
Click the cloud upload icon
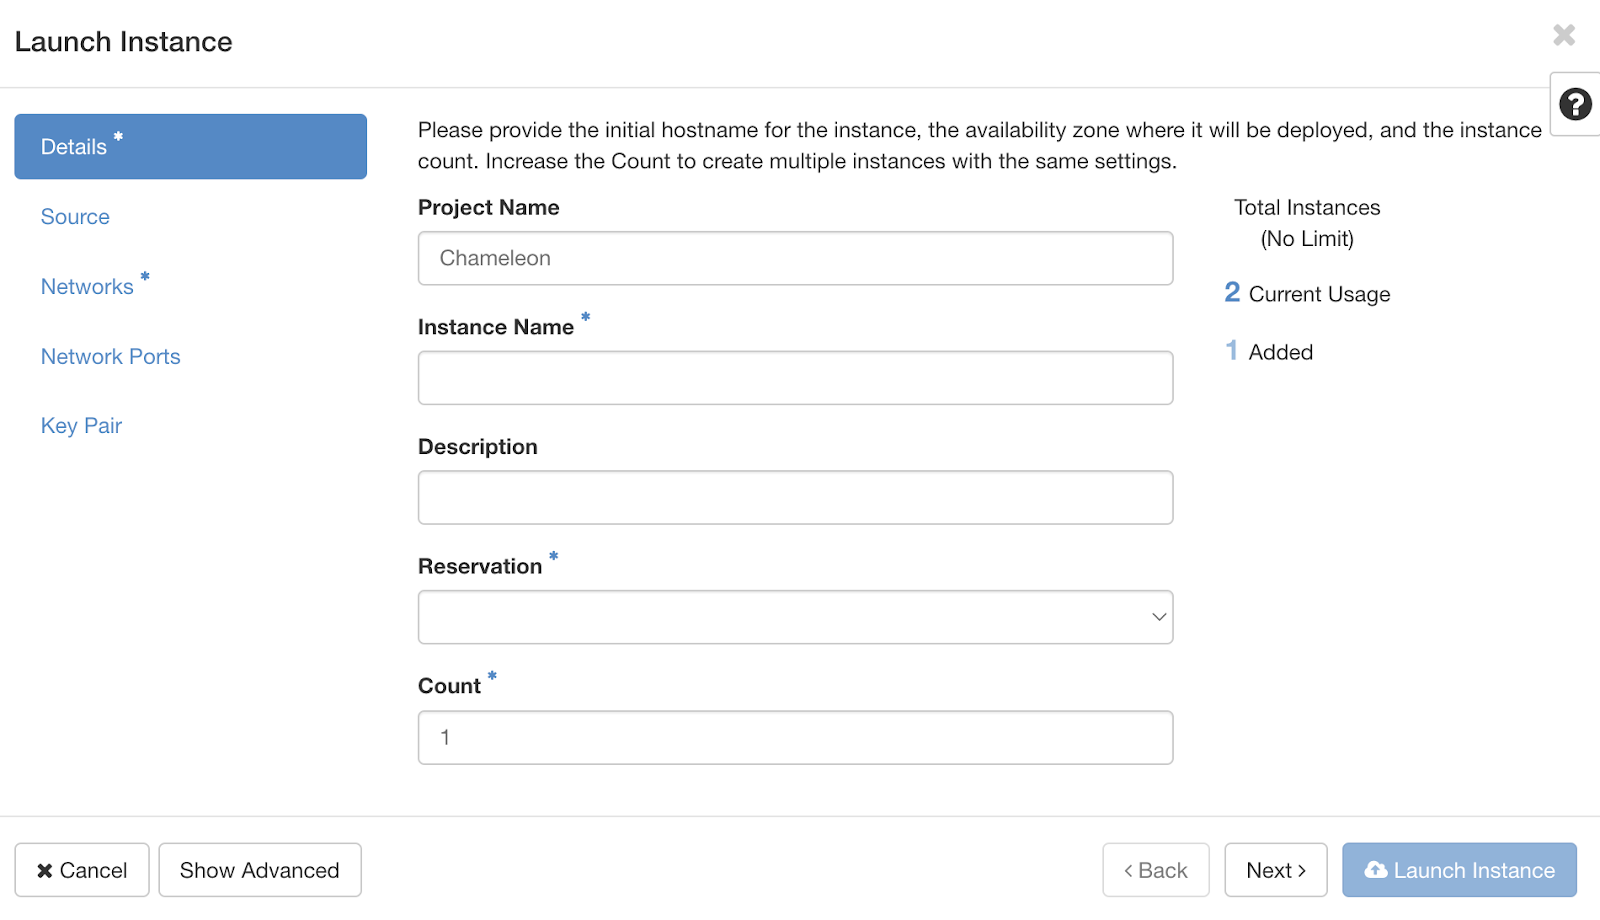pyautogui.click(x=1376, y=870)
